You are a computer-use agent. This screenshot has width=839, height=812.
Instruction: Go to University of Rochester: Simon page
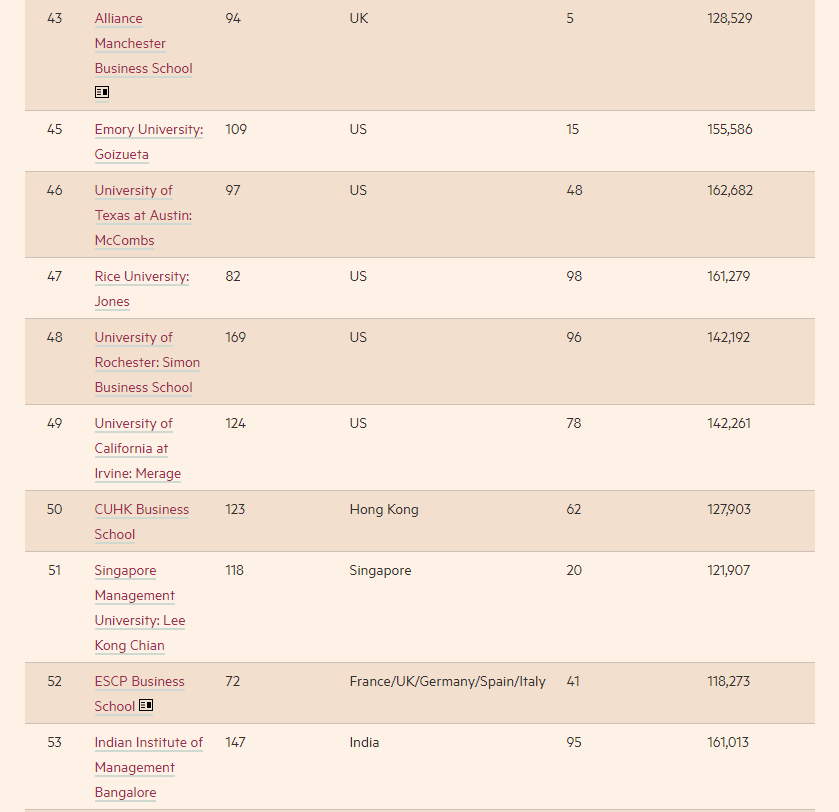147,362
